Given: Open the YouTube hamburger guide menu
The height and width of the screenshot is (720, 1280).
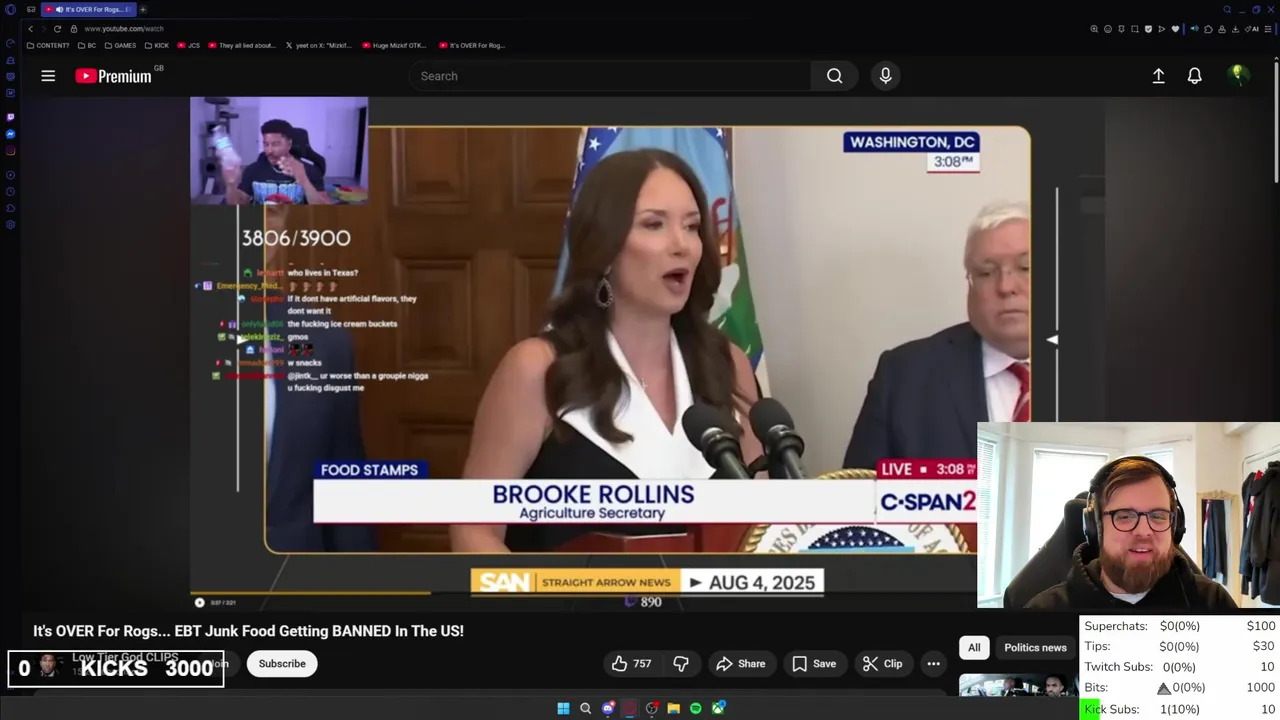Looking at the screenshot, I should (x=48, y=76).
